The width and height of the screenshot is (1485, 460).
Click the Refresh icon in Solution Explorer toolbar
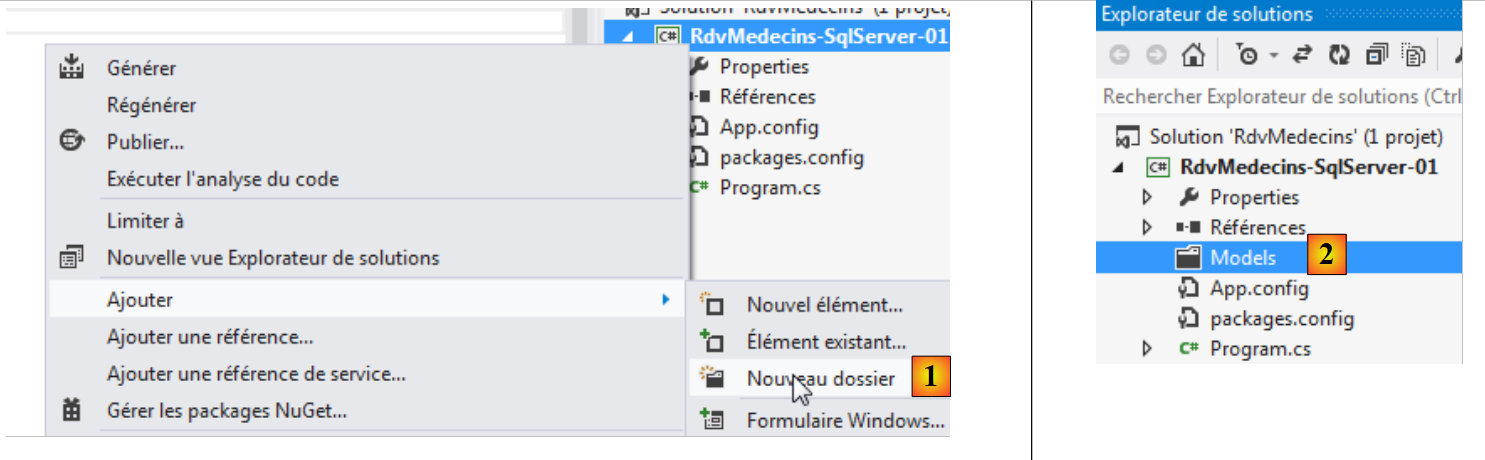click(x=1338, y=56)
